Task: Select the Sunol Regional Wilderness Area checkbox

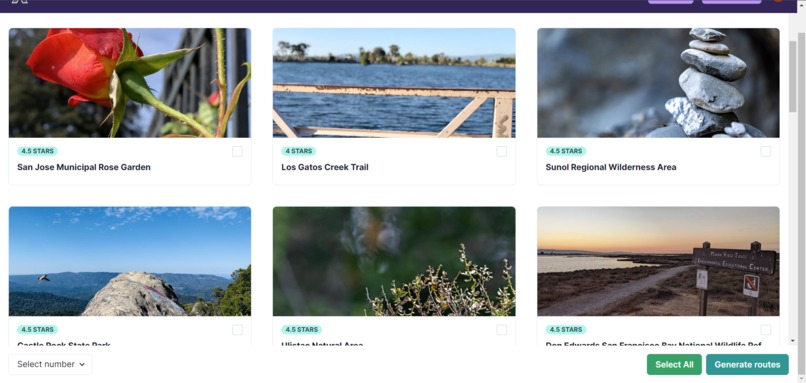Action: pos(766,151)
